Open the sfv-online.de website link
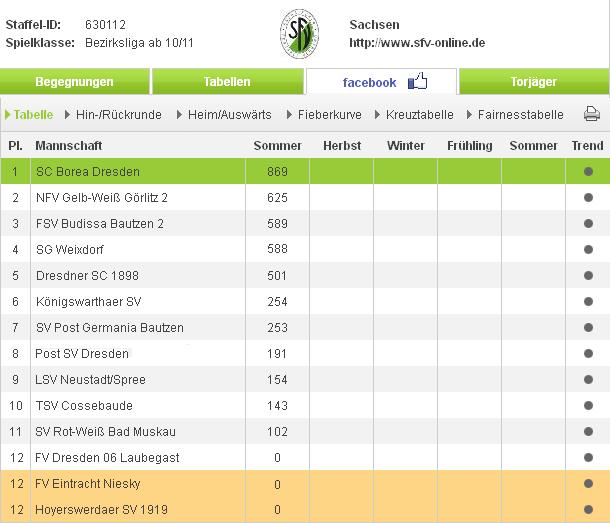Image resolution: width=610 pixels, height=523 pixels. pyautogui.click(x=417, y=43)
